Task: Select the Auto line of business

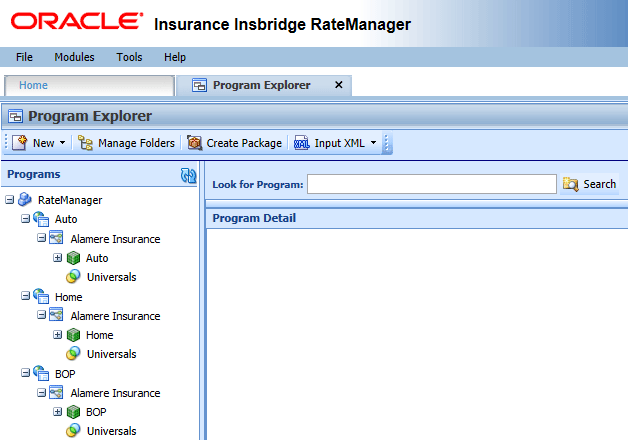Action: tap(66, 219)
